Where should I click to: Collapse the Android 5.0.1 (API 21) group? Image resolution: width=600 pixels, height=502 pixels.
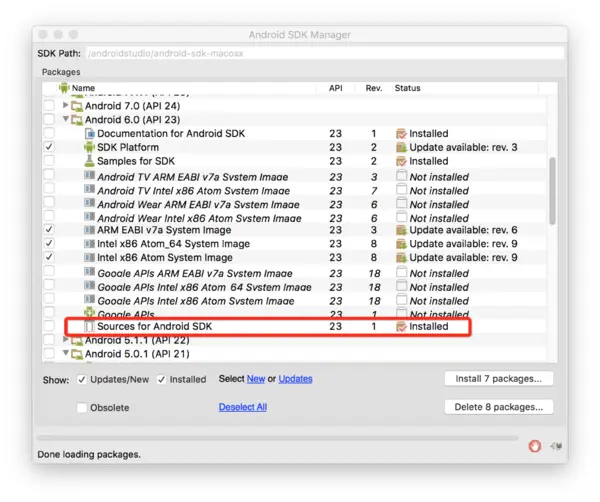pyautogui.click(x=65, y=353)
